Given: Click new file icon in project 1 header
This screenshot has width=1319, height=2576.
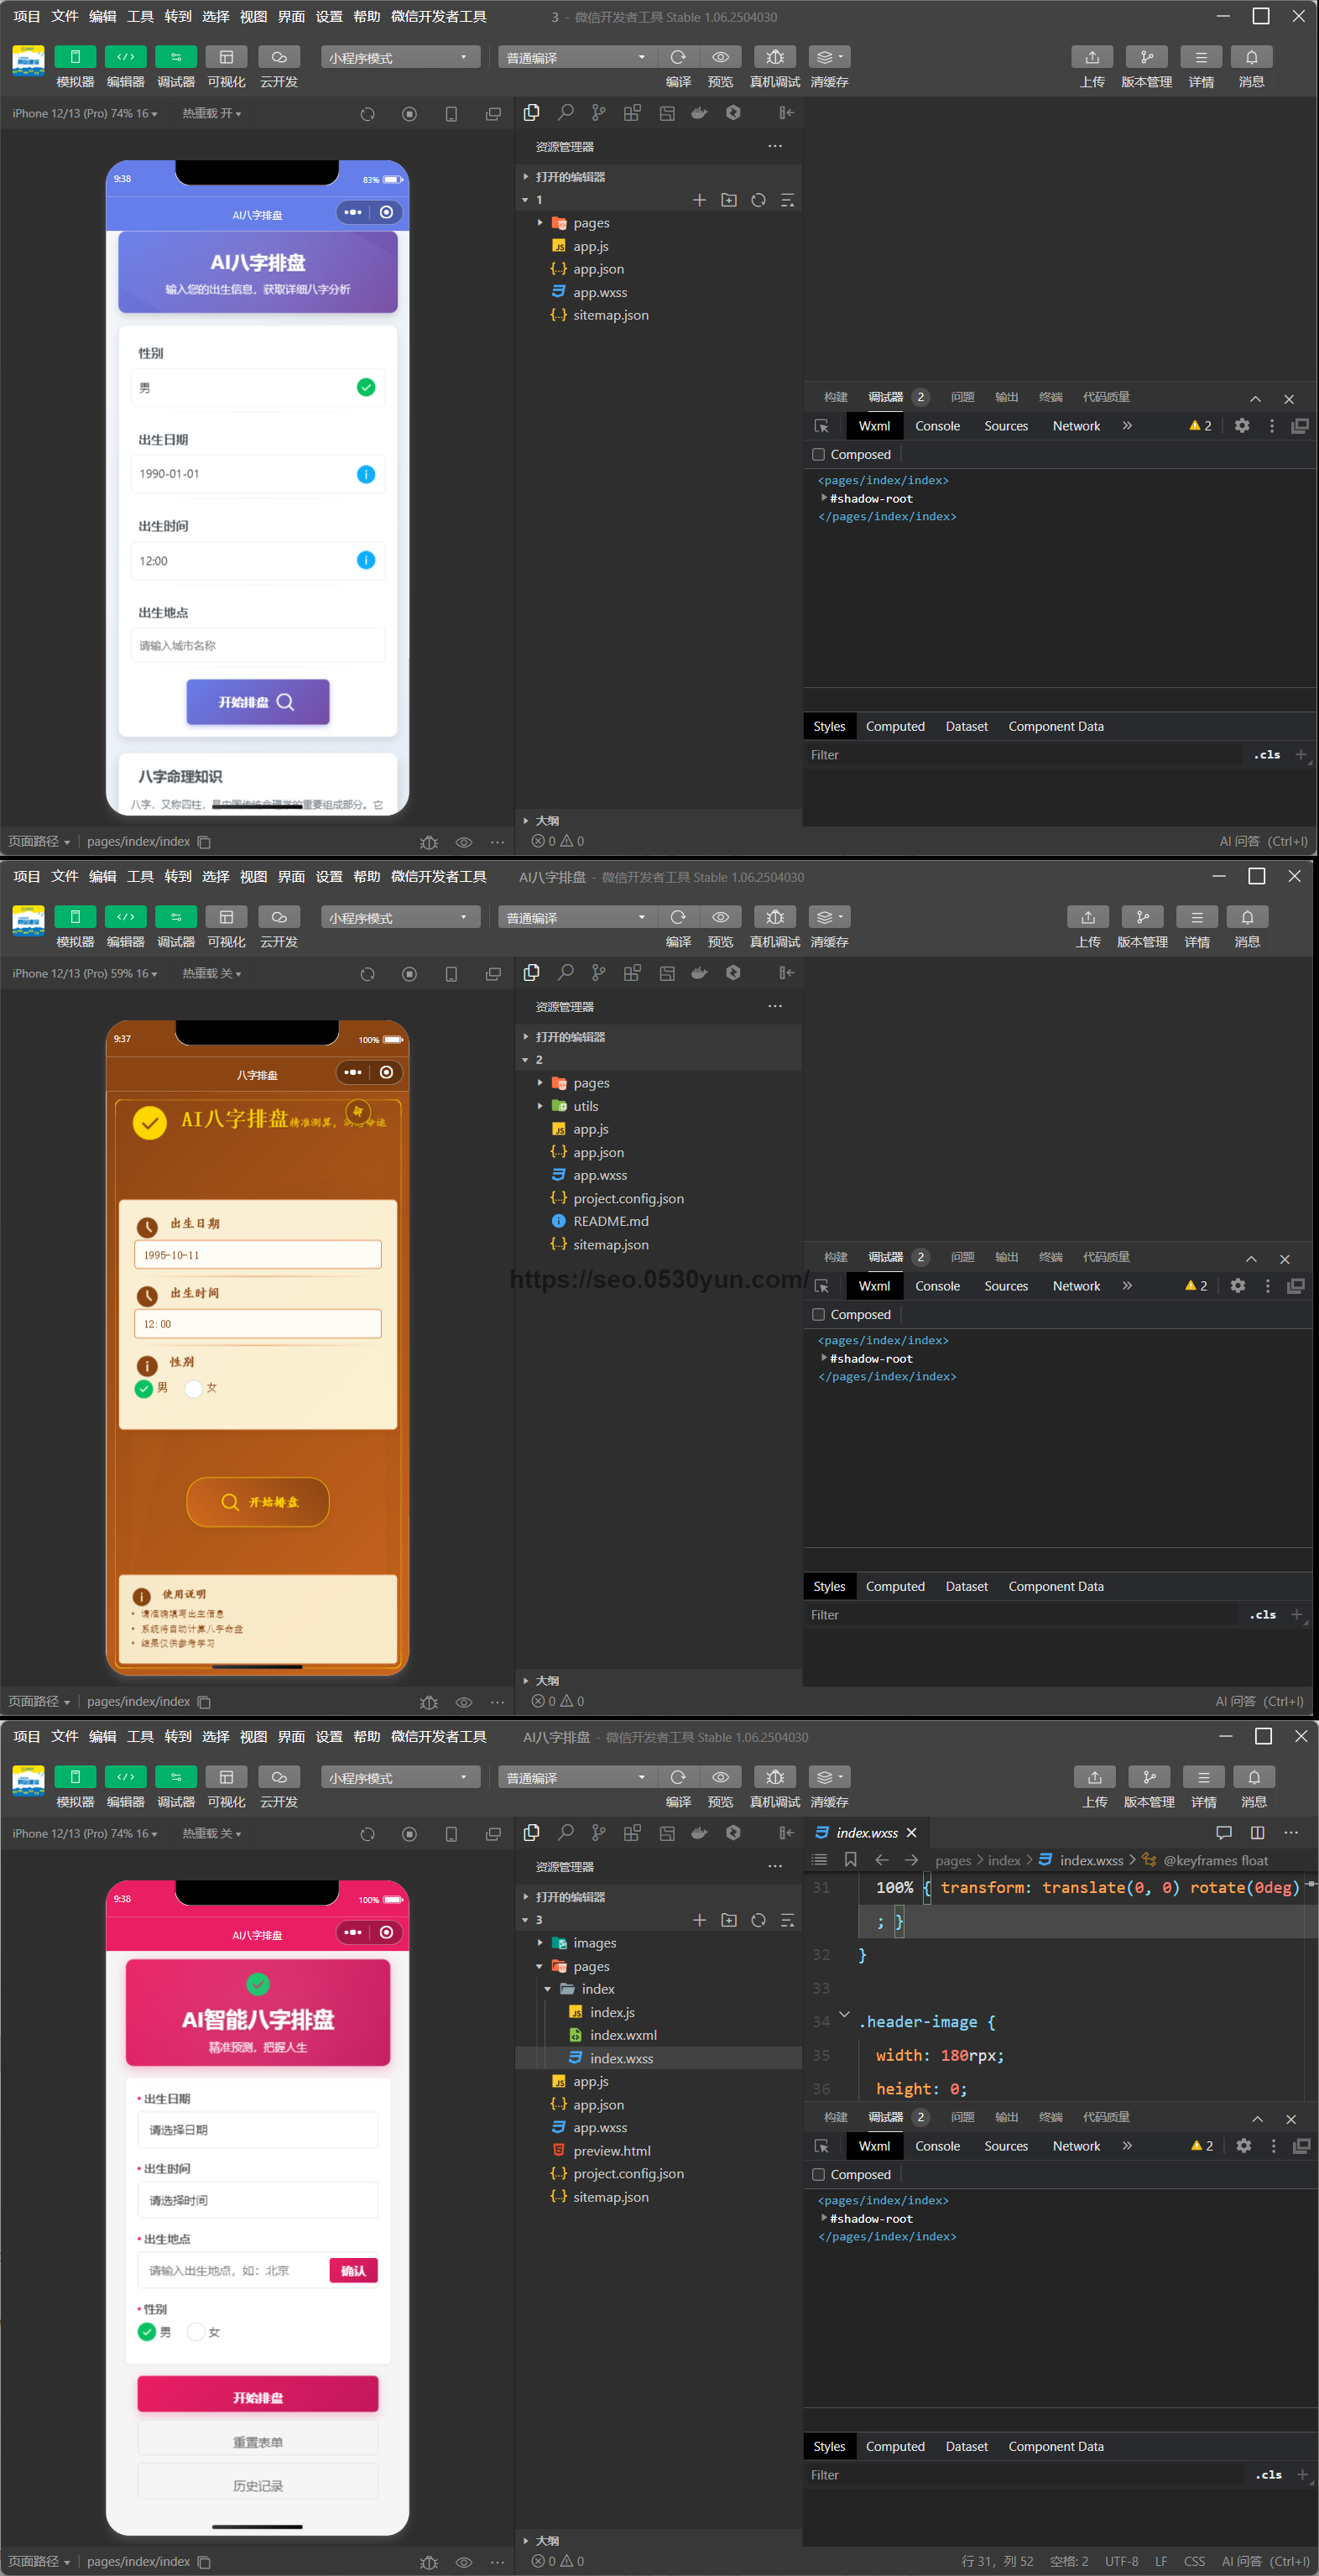Looking at the screenshot, I should point(699,200).
